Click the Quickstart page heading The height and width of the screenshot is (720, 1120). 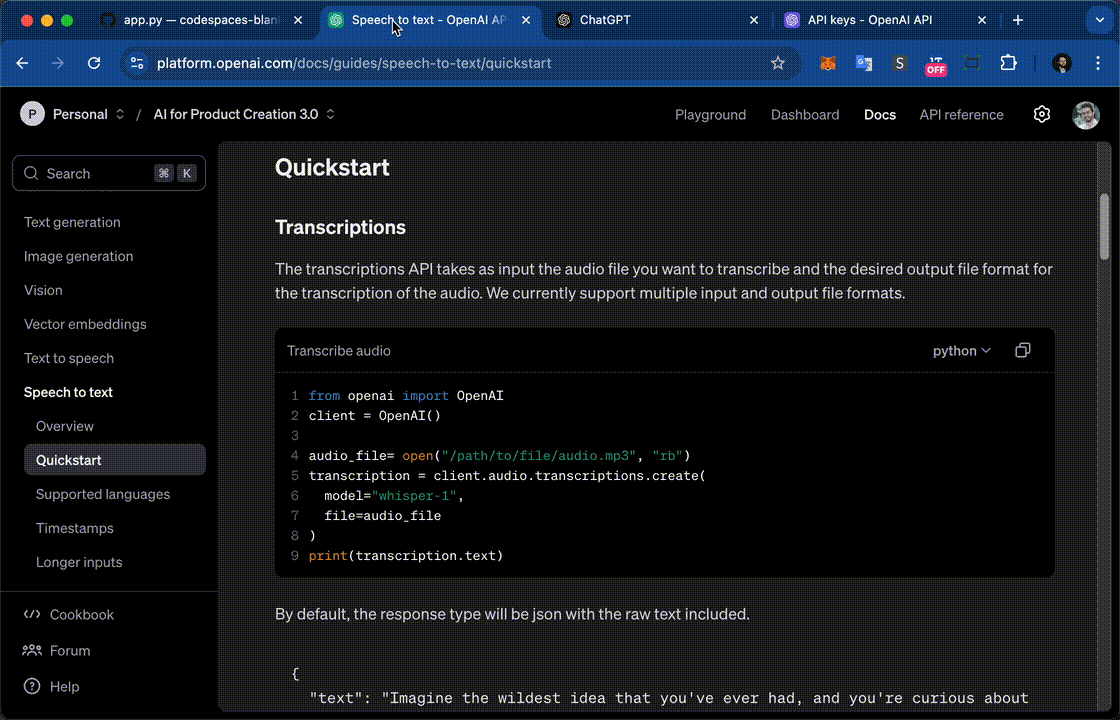332,167
